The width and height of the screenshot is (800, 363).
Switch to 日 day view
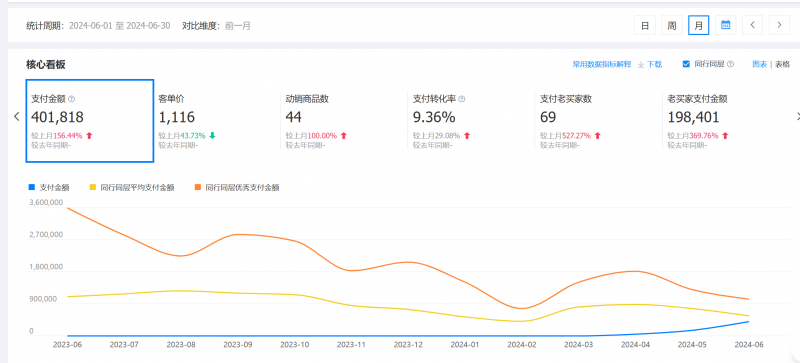click(645, 25)
